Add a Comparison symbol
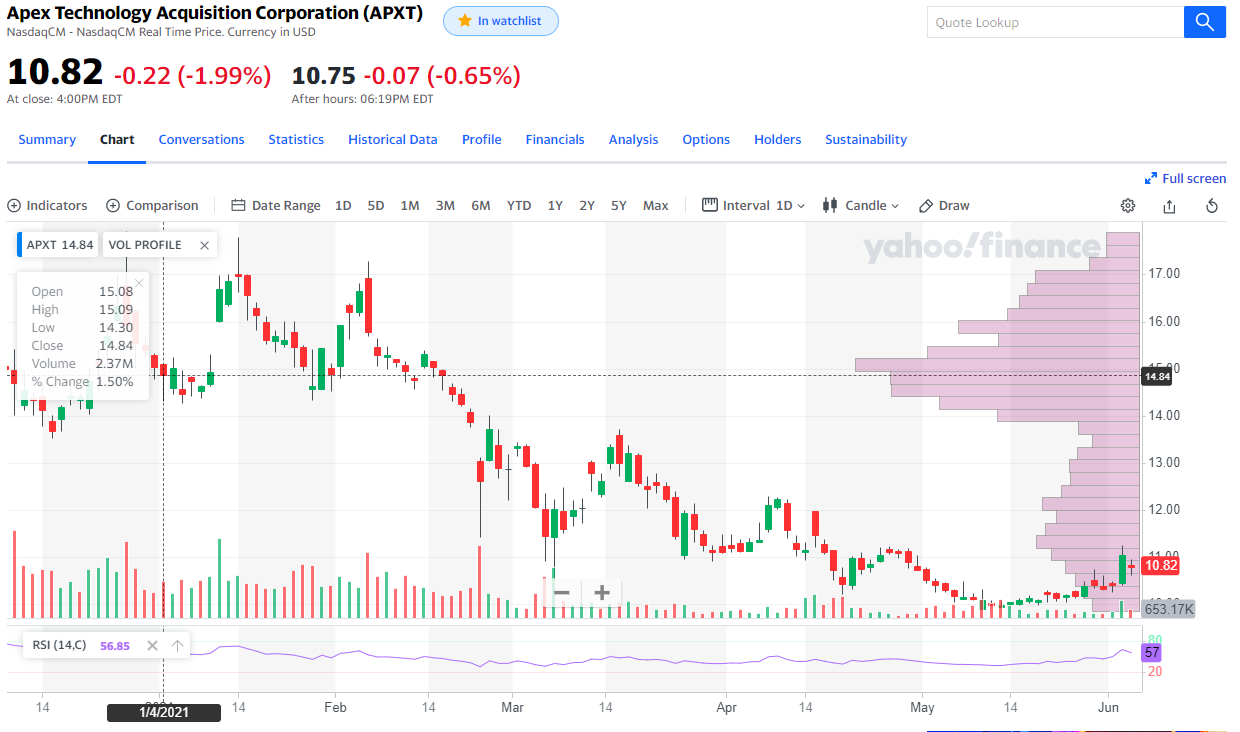This screenshot has width=1240, height=732. click(152, 205)
